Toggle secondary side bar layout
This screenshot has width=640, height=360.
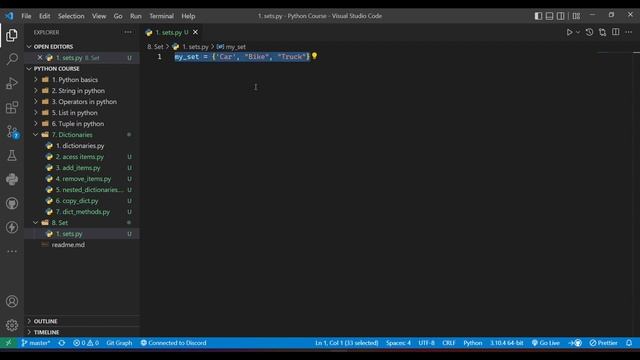[x=560, y=16]
